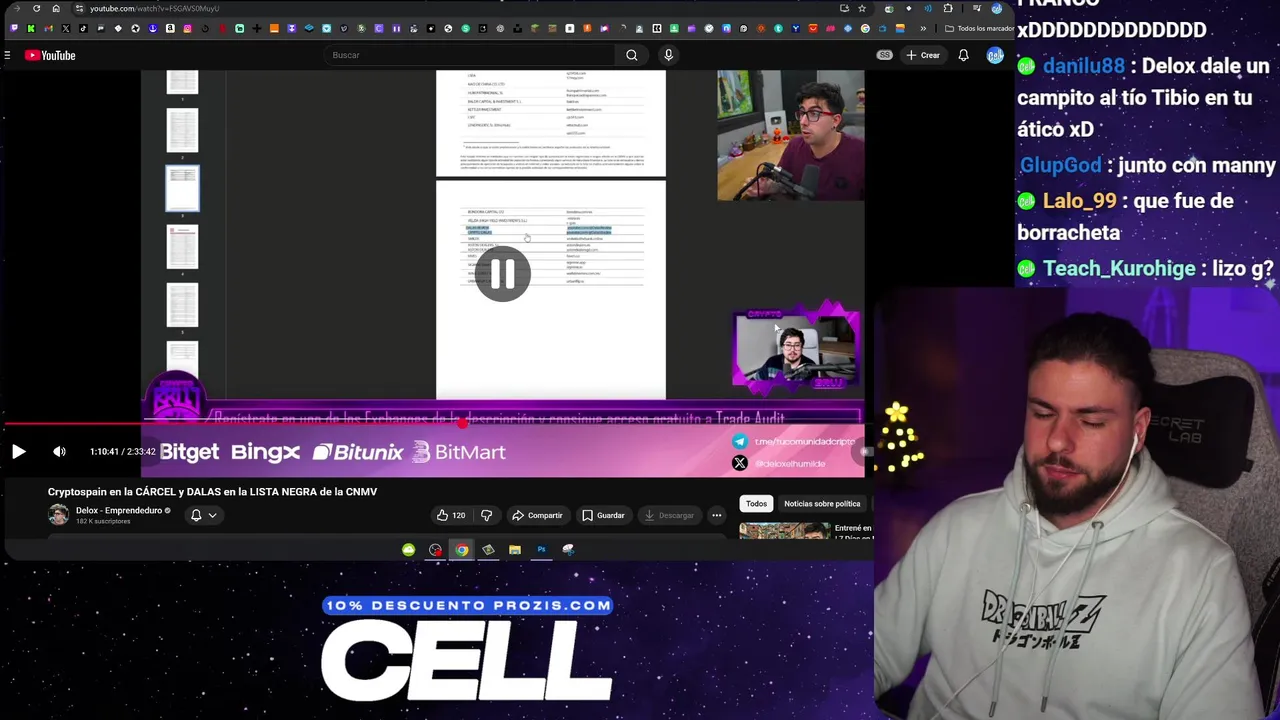Expand notification options chevron beside the bell
Viewport: 1280px width, 720px height.
212,515
